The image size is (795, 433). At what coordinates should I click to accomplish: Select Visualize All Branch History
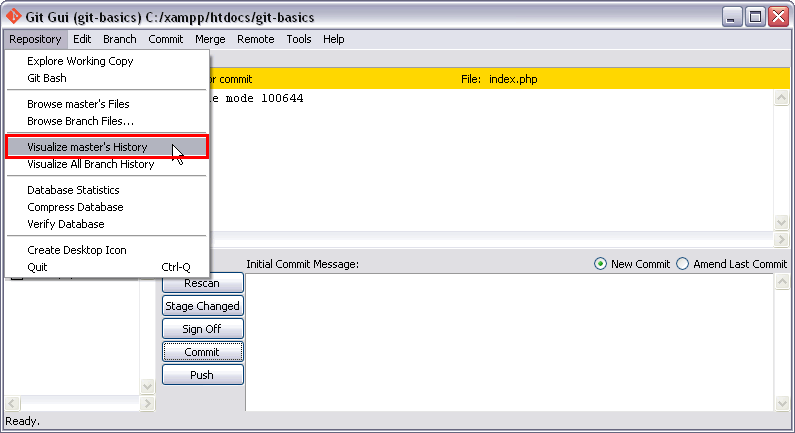tap(90, 164)
